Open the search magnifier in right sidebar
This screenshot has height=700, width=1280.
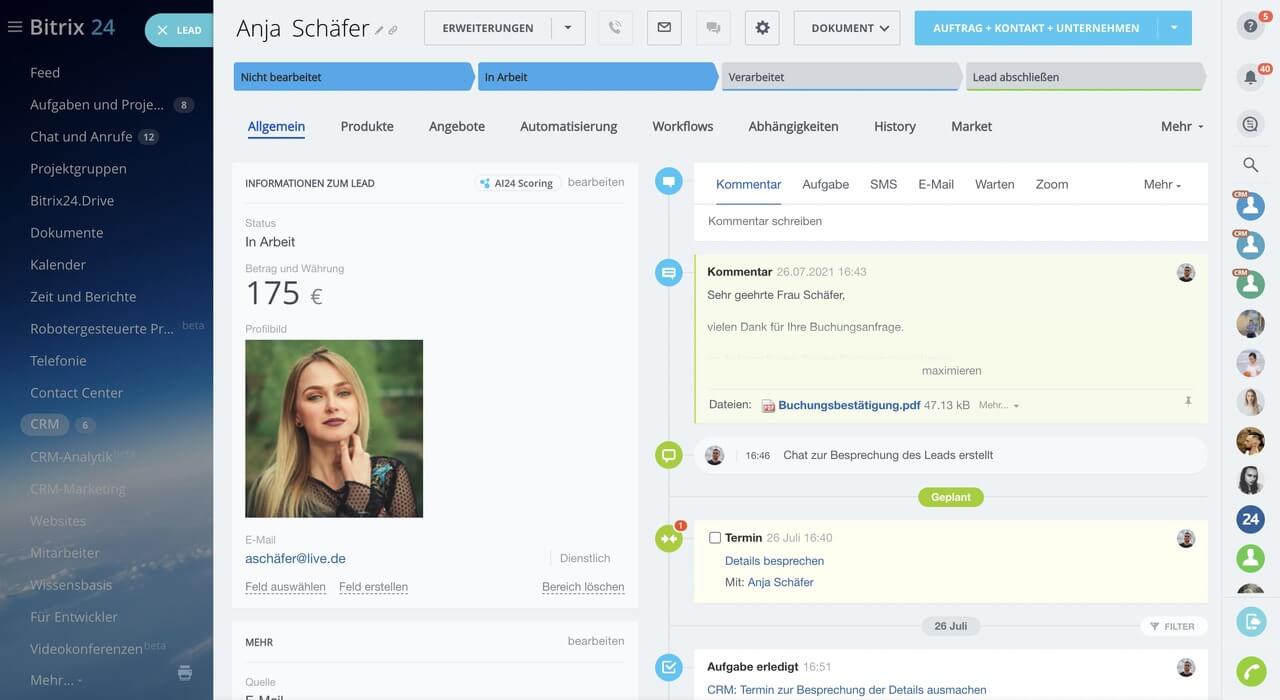[x=1250, y=165]
